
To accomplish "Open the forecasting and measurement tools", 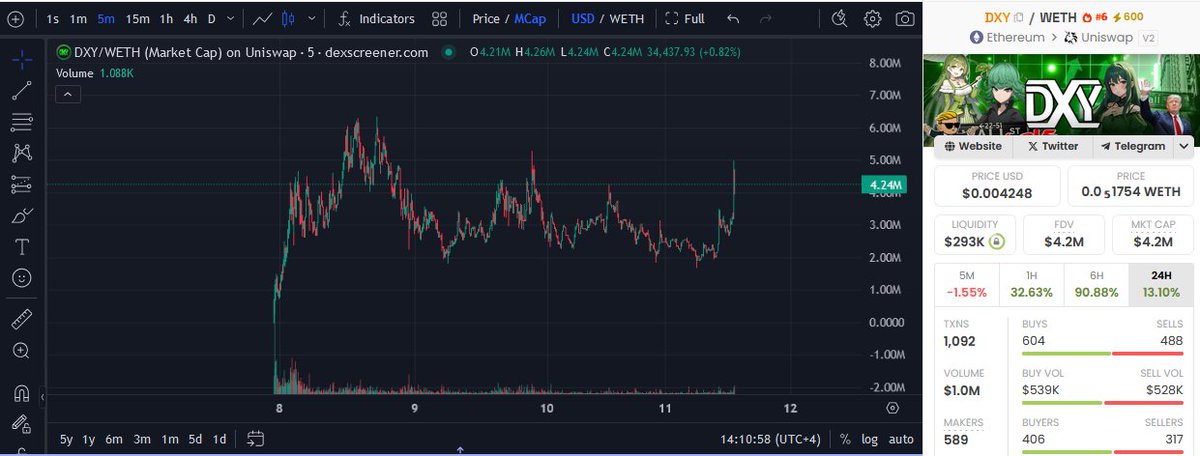I will [x=21, y=184].
